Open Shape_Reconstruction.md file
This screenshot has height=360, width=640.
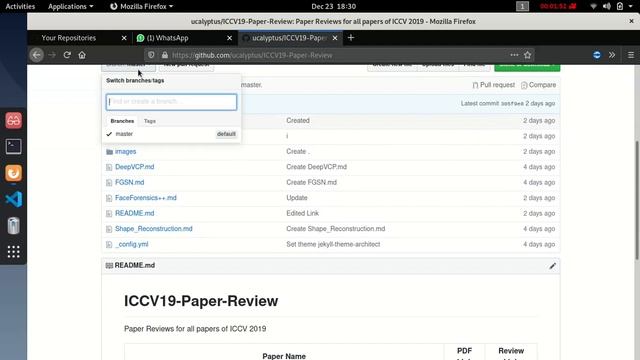tap(153, 229)
